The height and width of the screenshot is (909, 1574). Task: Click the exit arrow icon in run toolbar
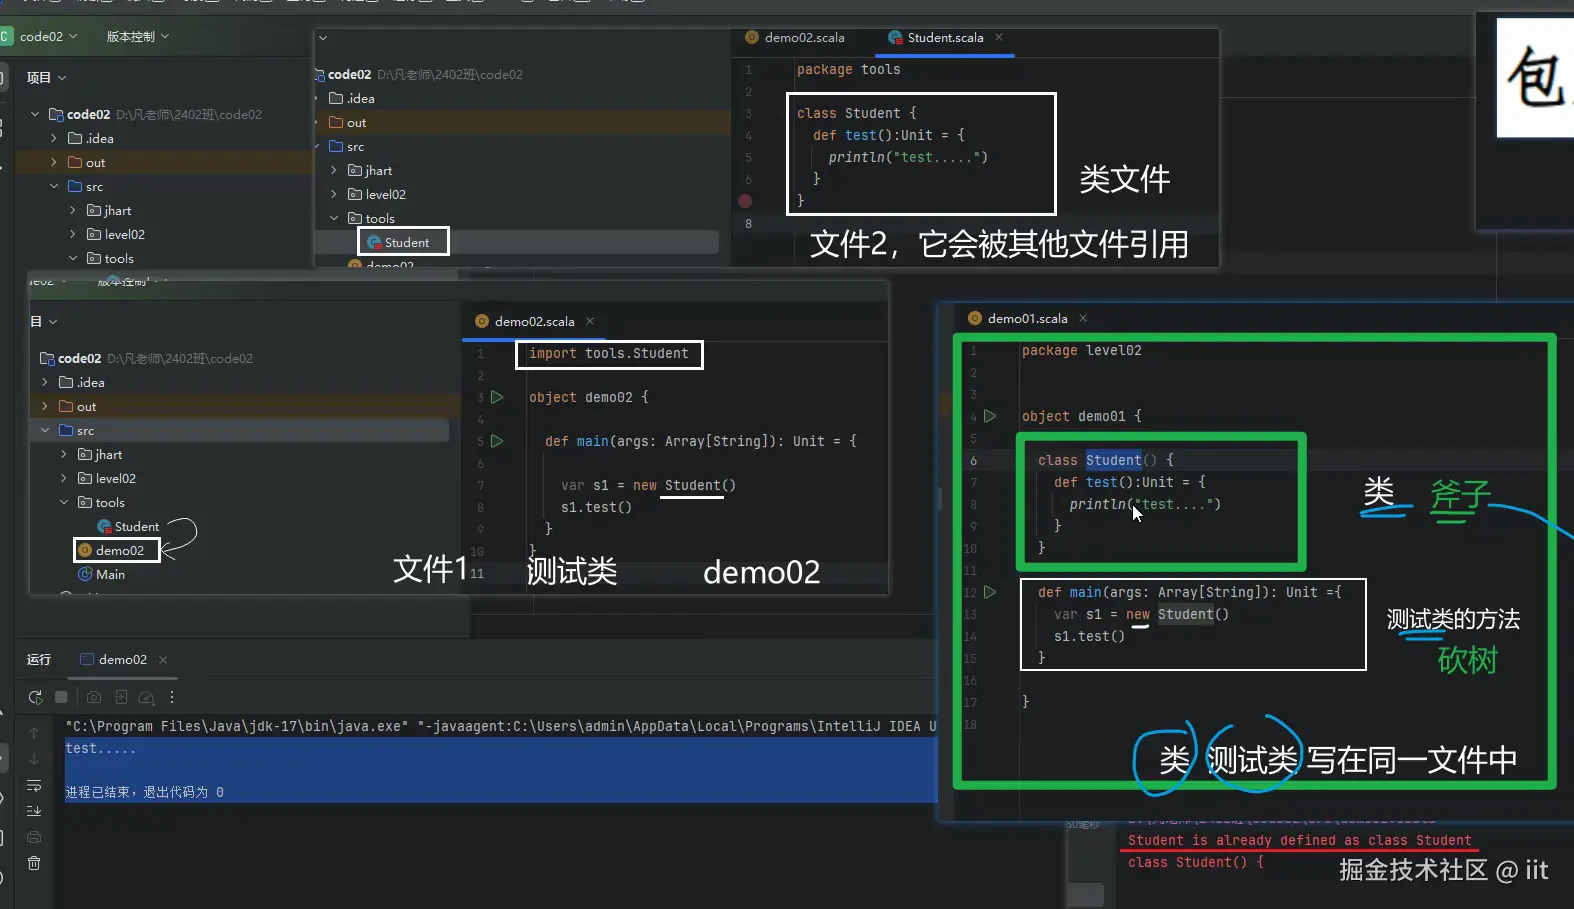pyautogui.click(x=121, y=697)
